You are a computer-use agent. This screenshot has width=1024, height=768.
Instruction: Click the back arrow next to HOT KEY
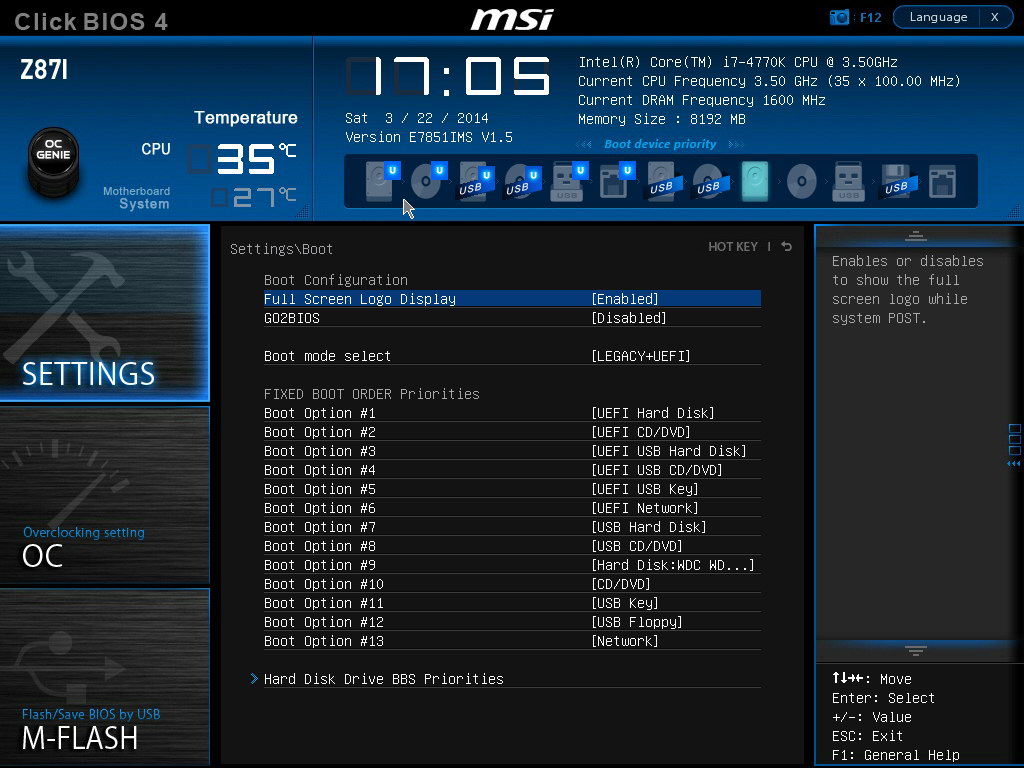pyautogui.click(x=786, y=246)
